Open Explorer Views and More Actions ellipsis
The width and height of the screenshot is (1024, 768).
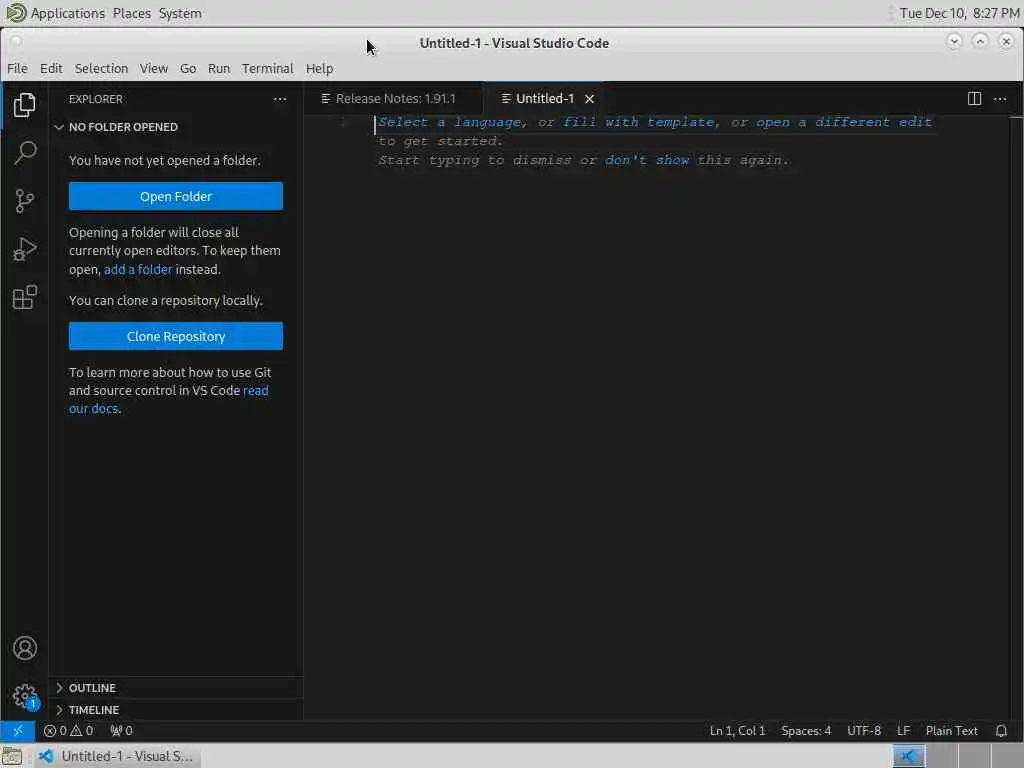click(280, 99)
